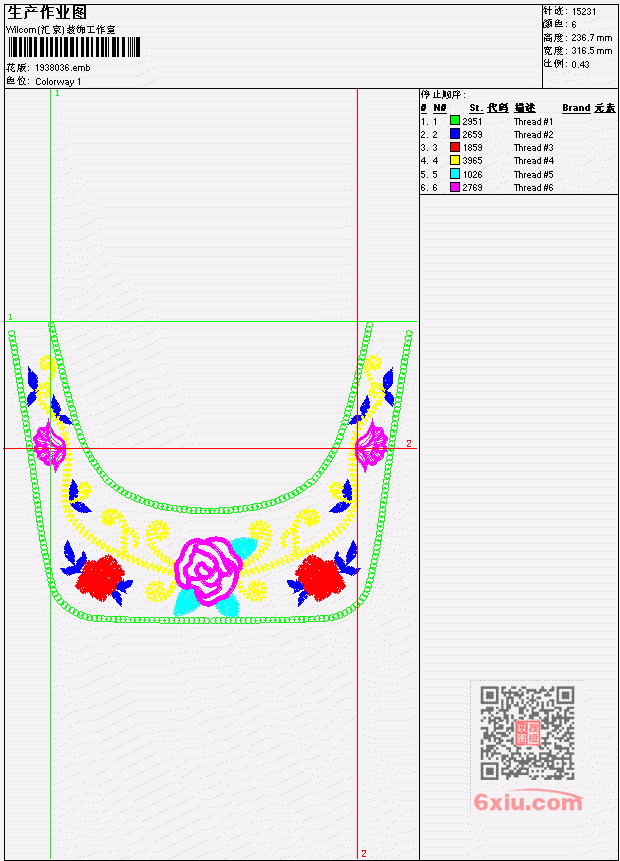Click the green swatch for Thread #1

[455, 120]
